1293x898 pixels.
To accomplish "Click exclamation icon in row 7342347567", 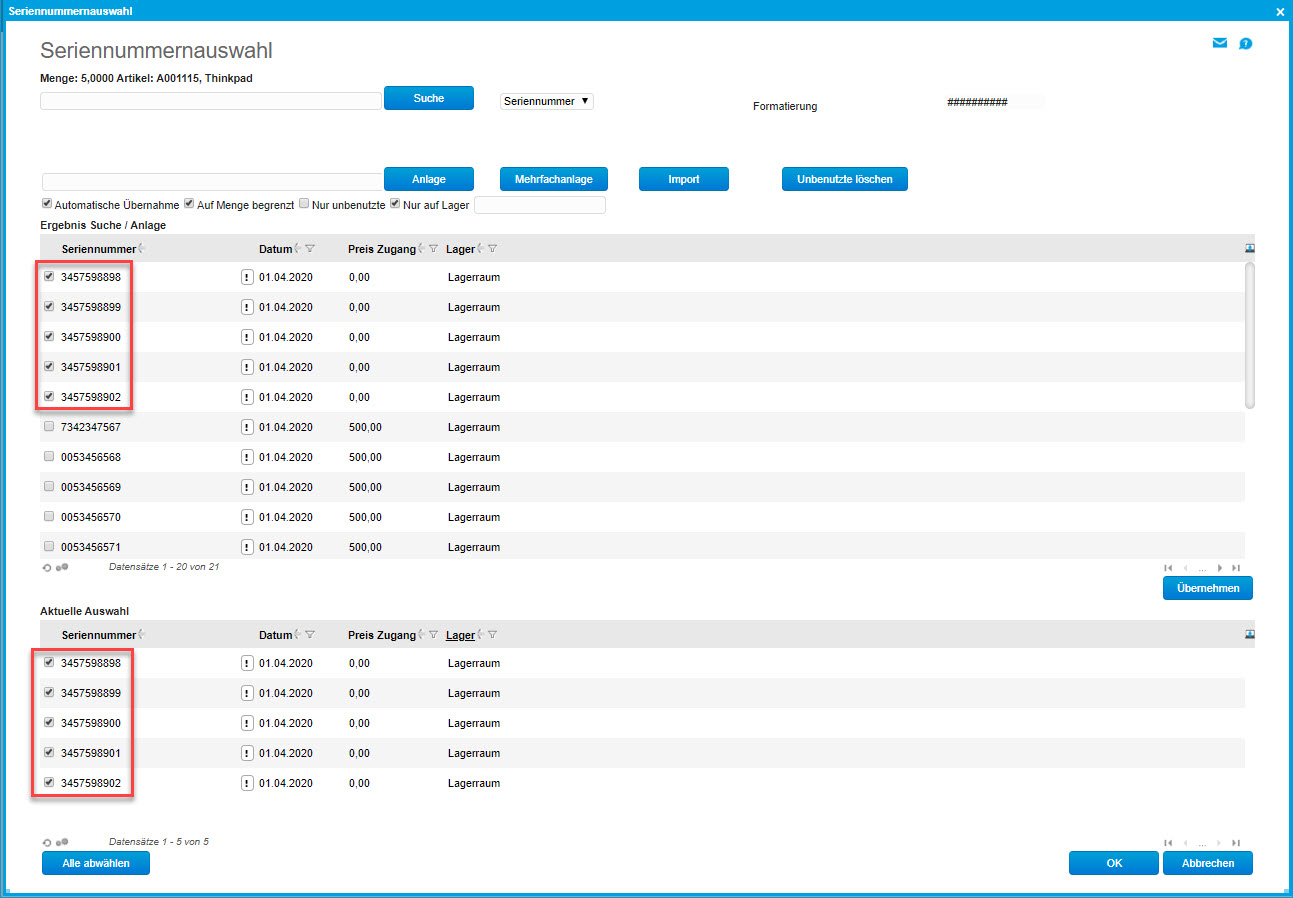I will point(247,427).
